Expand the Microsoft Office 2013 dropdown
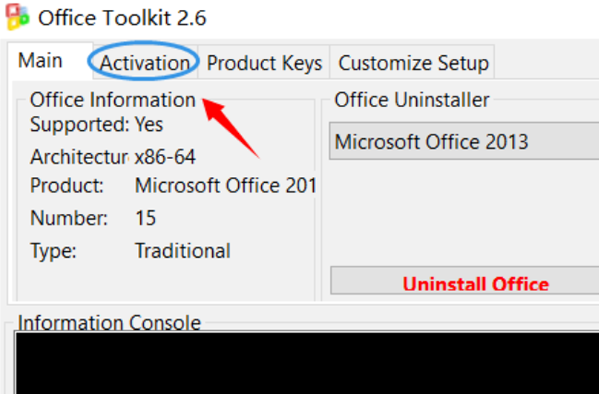 pyautogui.click(x=464, y=141)
